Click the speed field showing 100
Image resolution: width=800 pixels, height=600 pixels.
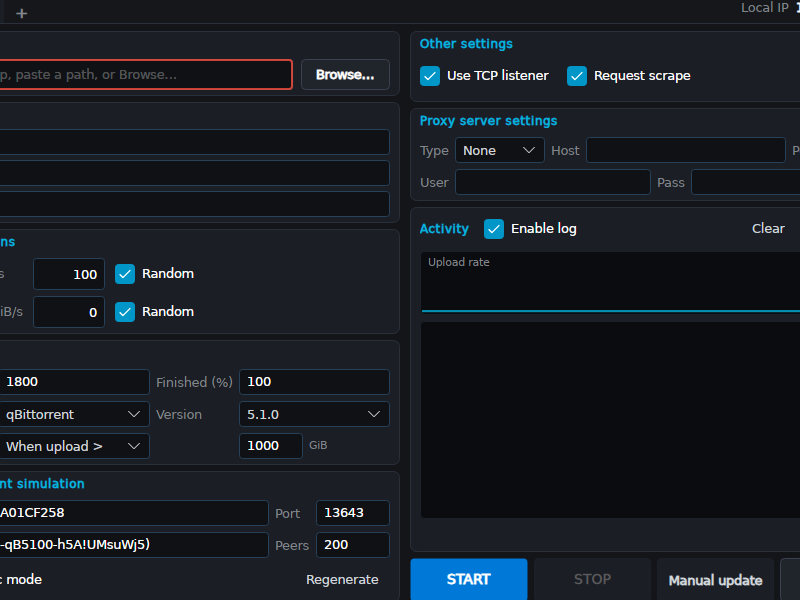69,274
